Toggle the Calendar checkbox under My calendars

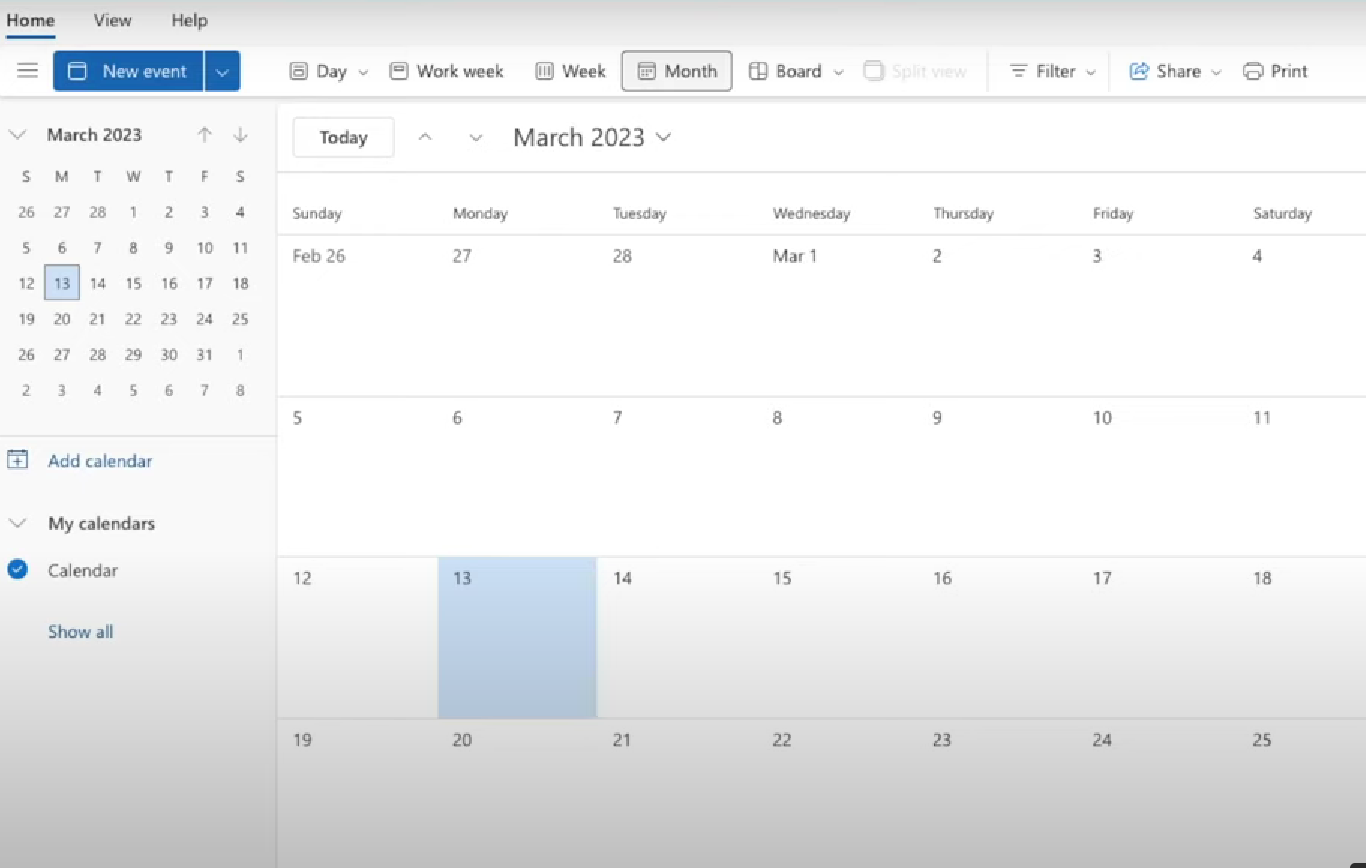[17, 570]
